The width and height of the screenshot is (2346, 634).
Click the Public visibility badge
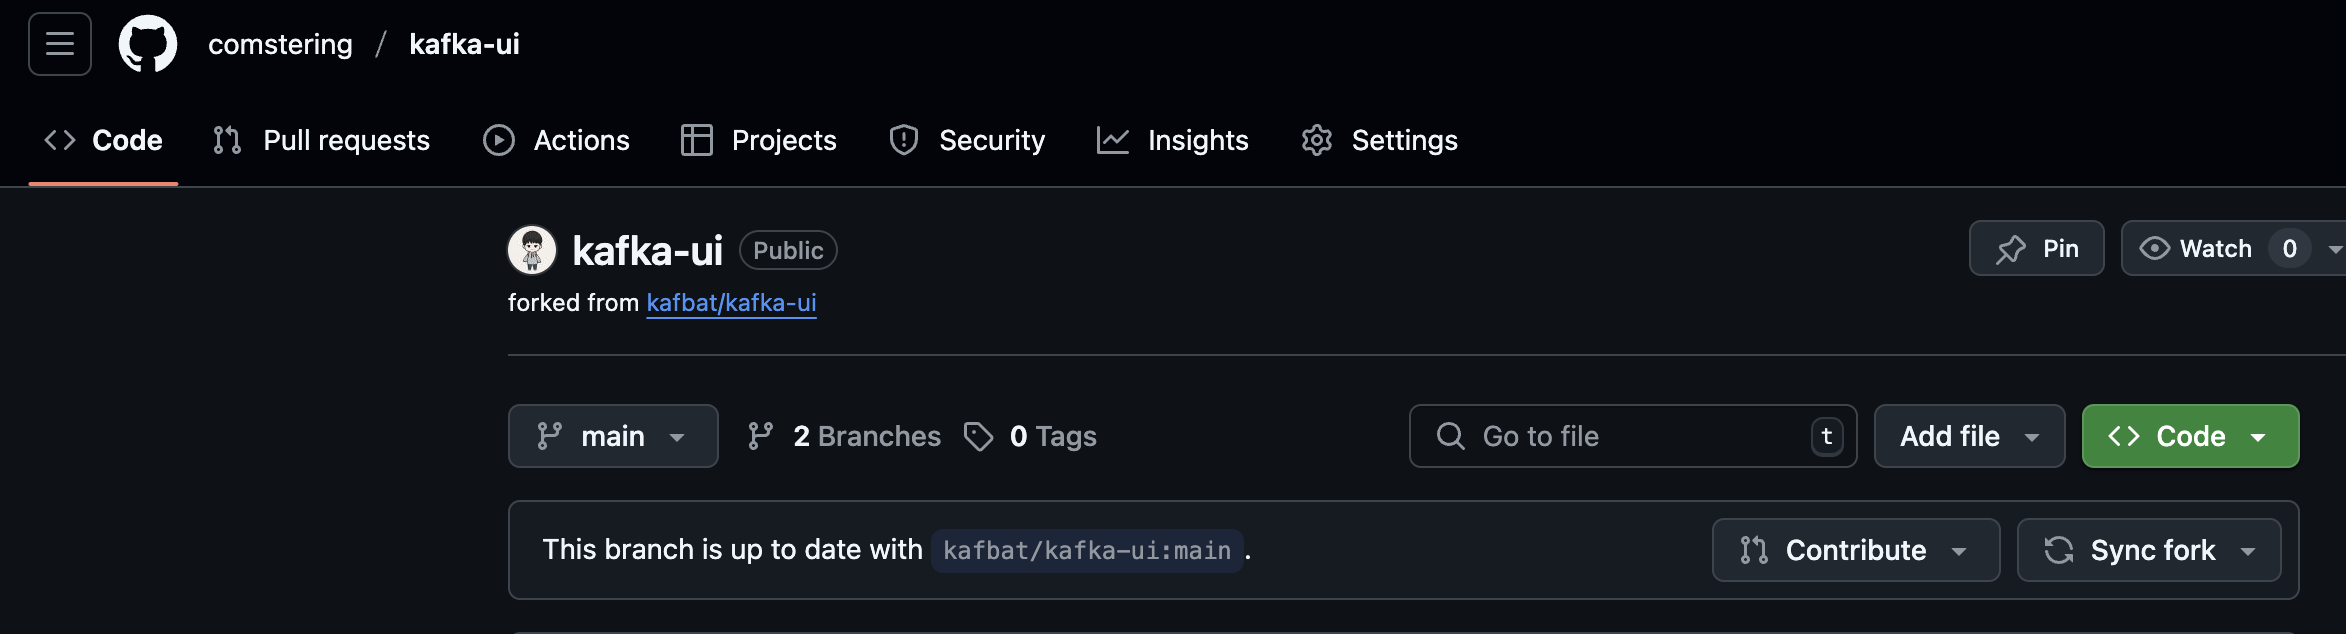pos(788,250)
